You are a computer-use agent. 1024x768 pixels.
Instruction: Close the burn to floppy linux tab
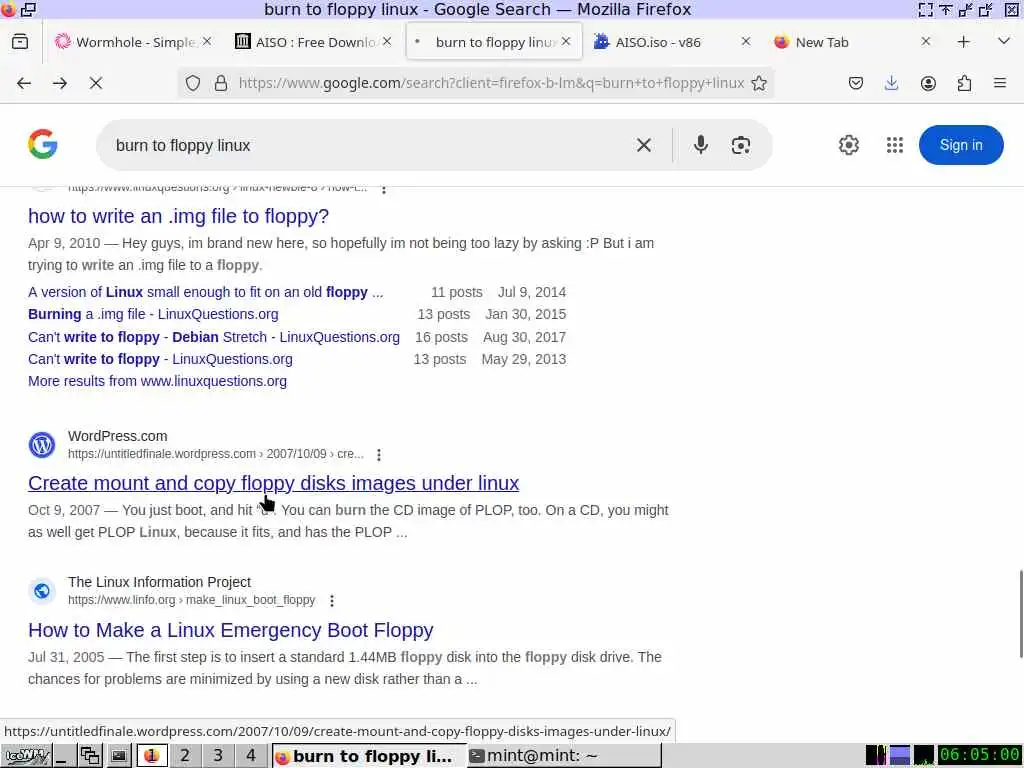click(x=566, y=41)
